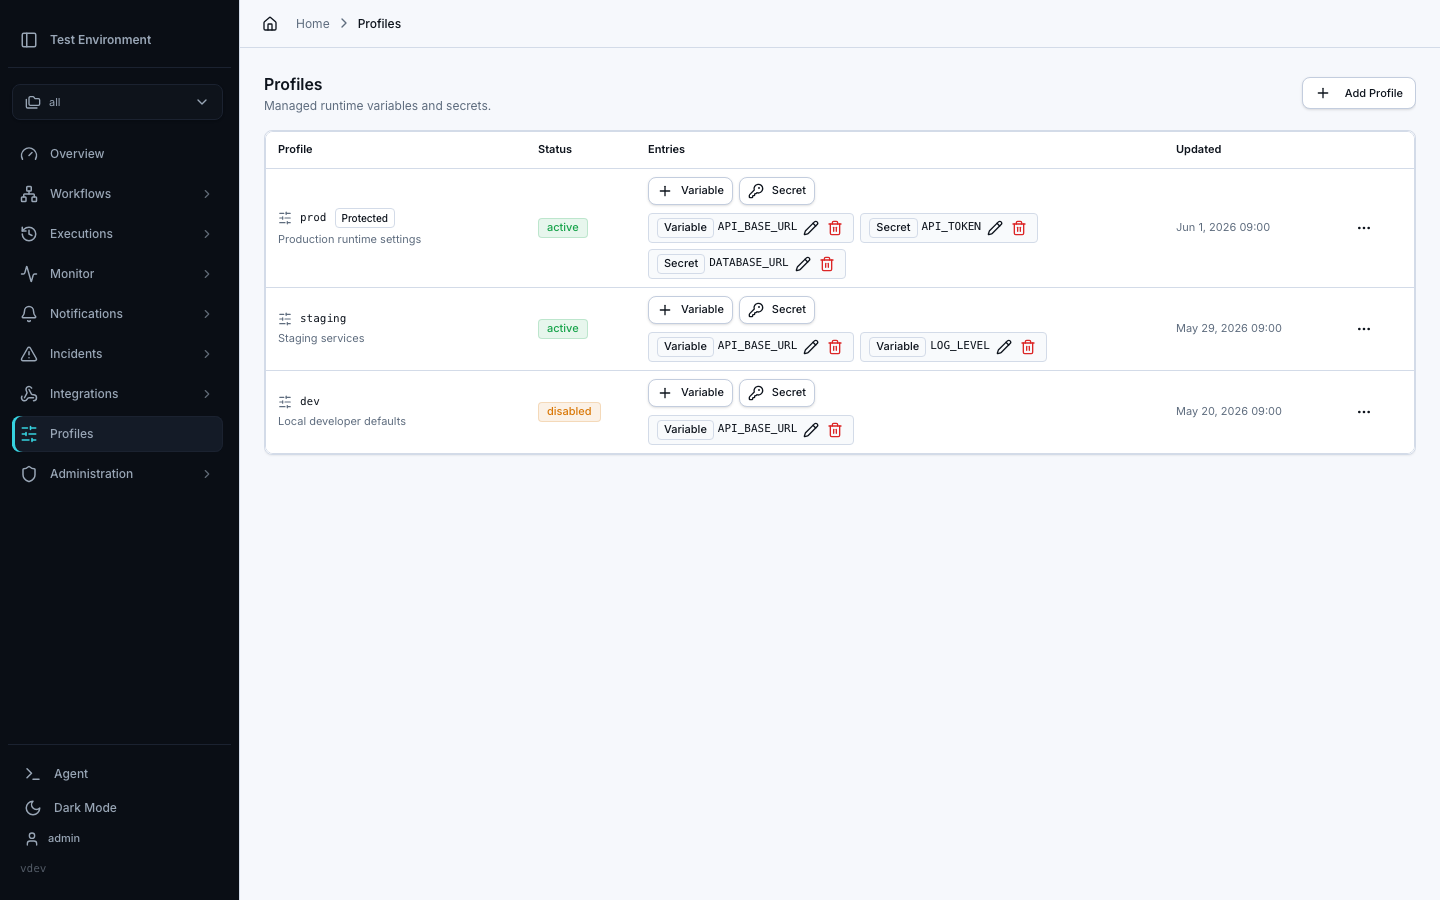This screenshot has height=900, width=1440.
Task: Edit staging API_BASE_URL variable
Action: (x=811, y=347)
